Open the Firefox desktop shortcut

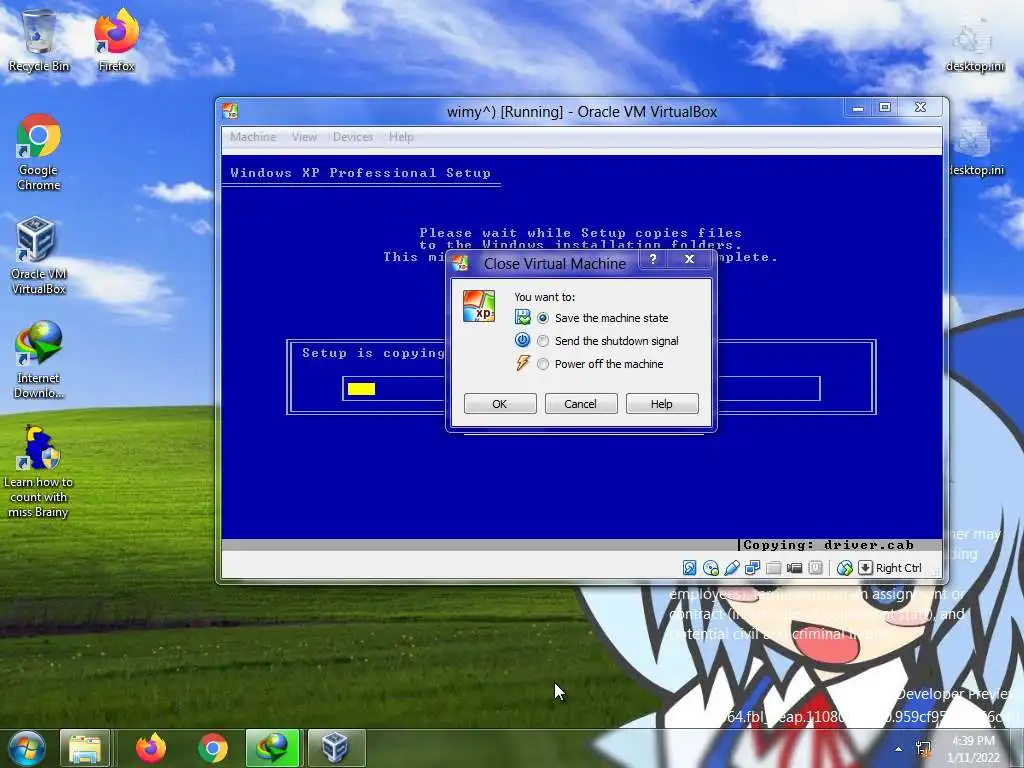click(116, 40)
